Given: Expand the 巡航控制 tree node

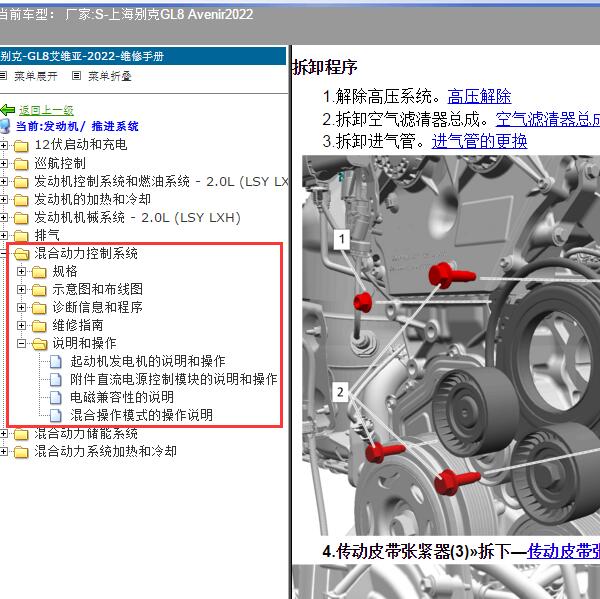Looking at the screenshot, I should (x=3, y=163).
